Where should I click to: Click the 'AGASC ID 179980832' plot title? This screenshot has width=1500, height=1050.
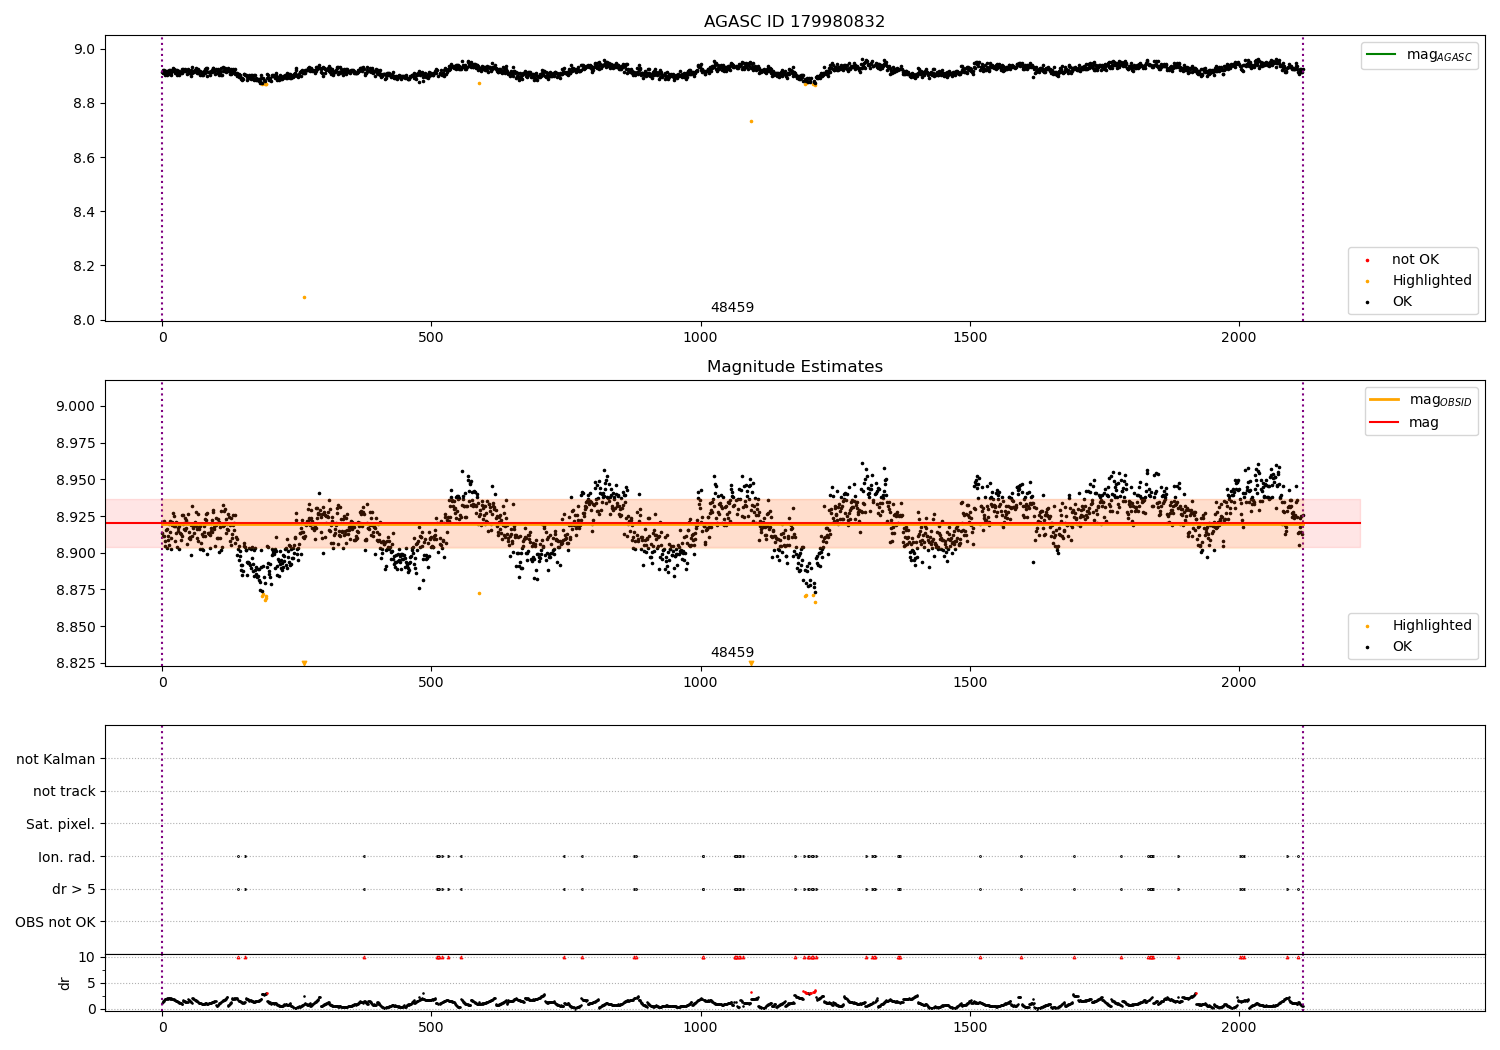click(x=794, y=22)
